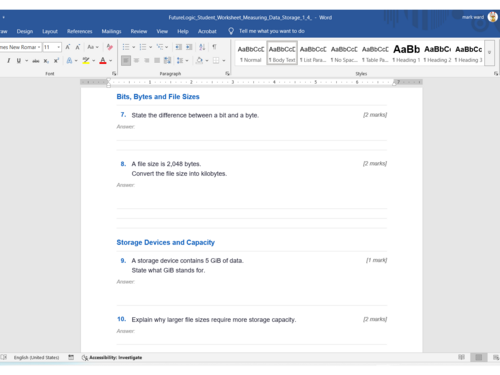Toggle Show/Hide paragraph marks
This screenshot has height=375, width=500.
214,47
